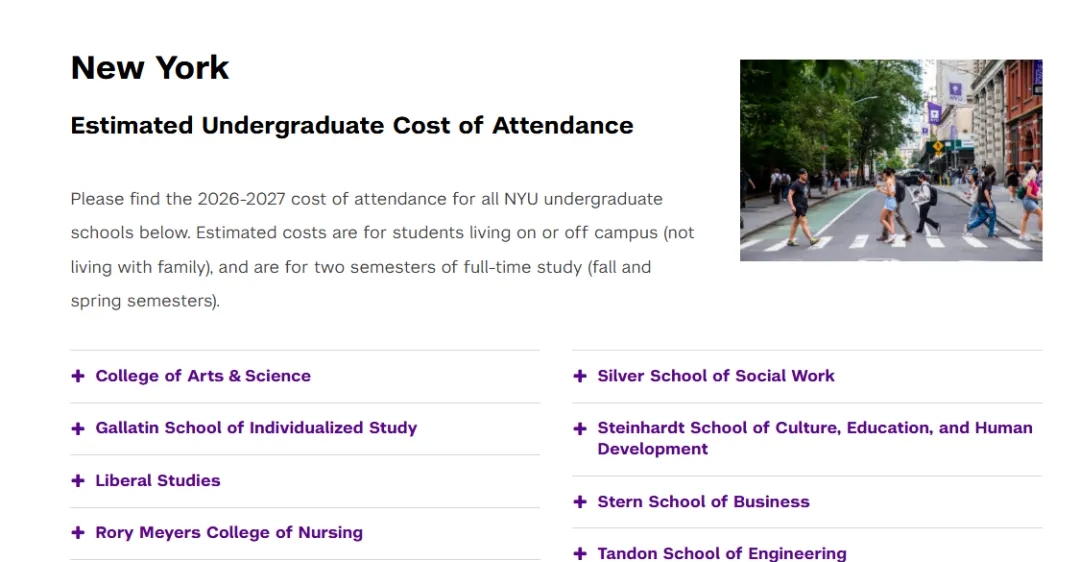Click the New York page heading
Screen dimensions: 1080x562
coord(150,67)
